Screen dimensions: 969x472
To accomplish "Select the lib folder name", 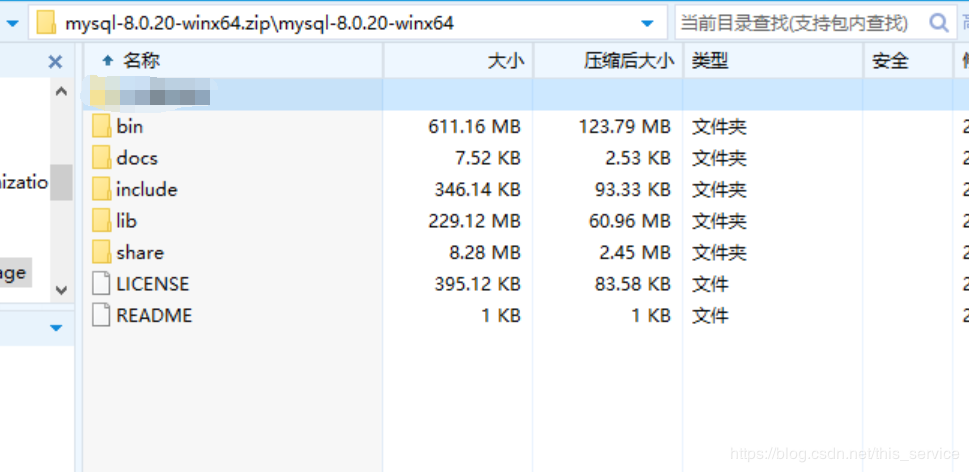I will tap(126, 221).
